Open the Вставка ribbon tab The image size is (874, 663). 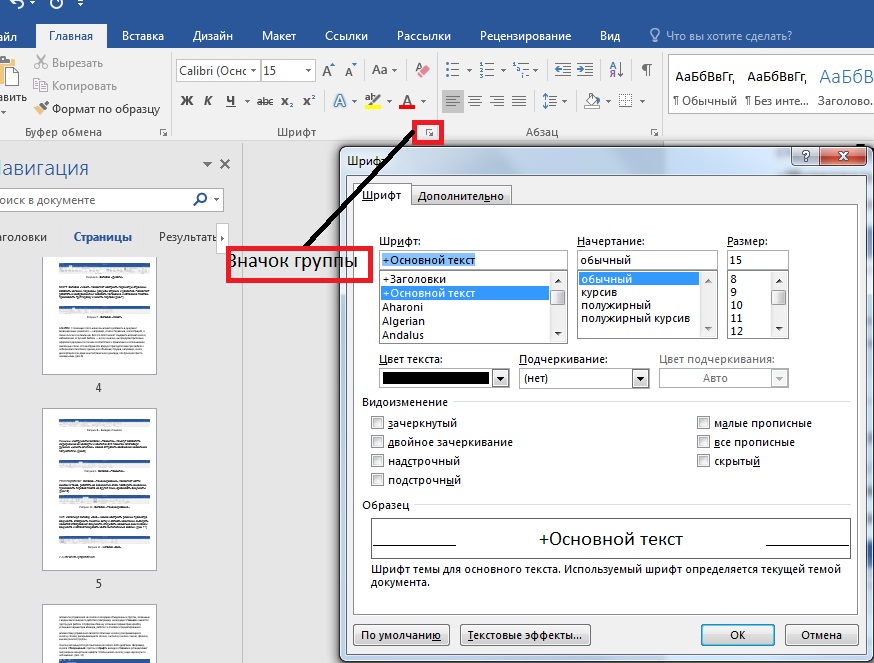143,36
